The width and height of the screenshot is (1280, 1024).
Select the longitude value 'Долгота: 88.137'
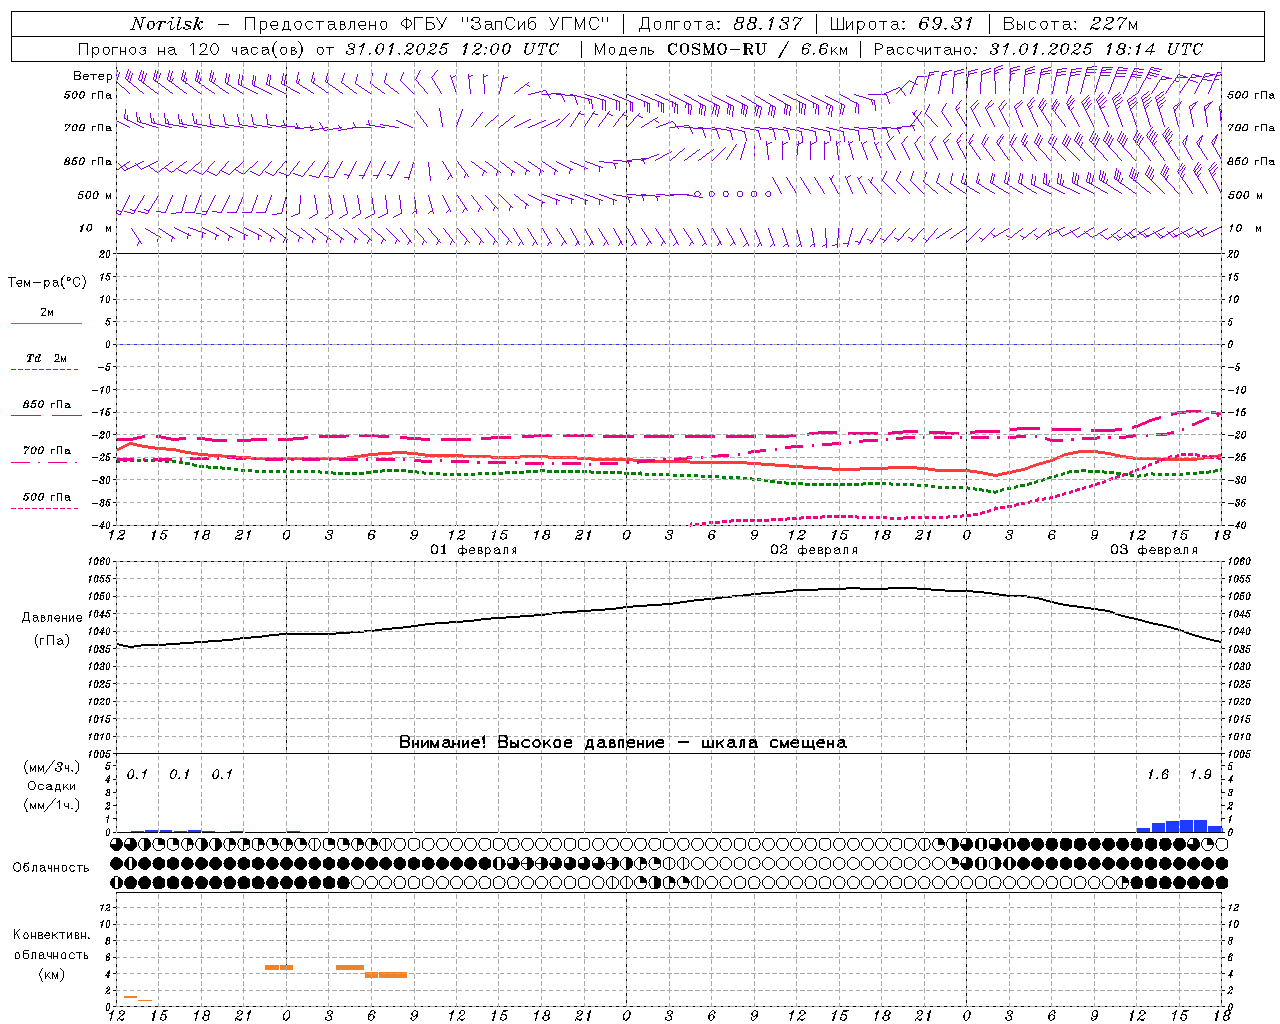(720, 24)
